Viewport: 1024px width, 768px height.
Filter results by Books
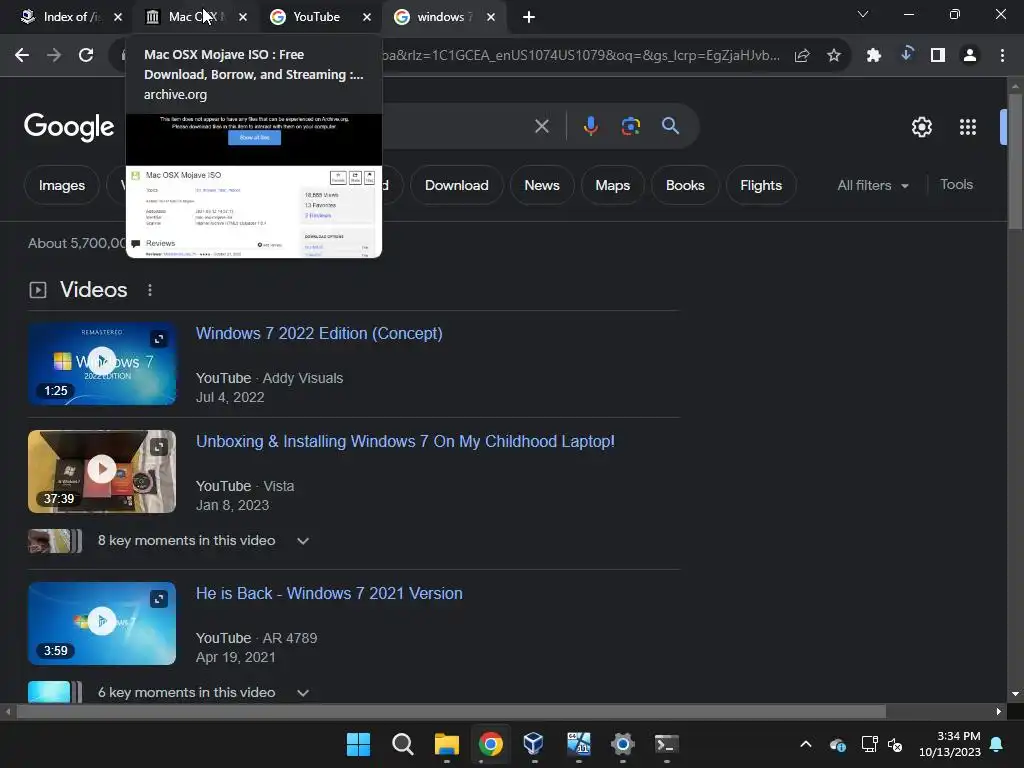pyautogui.click(x=685, y=185)
